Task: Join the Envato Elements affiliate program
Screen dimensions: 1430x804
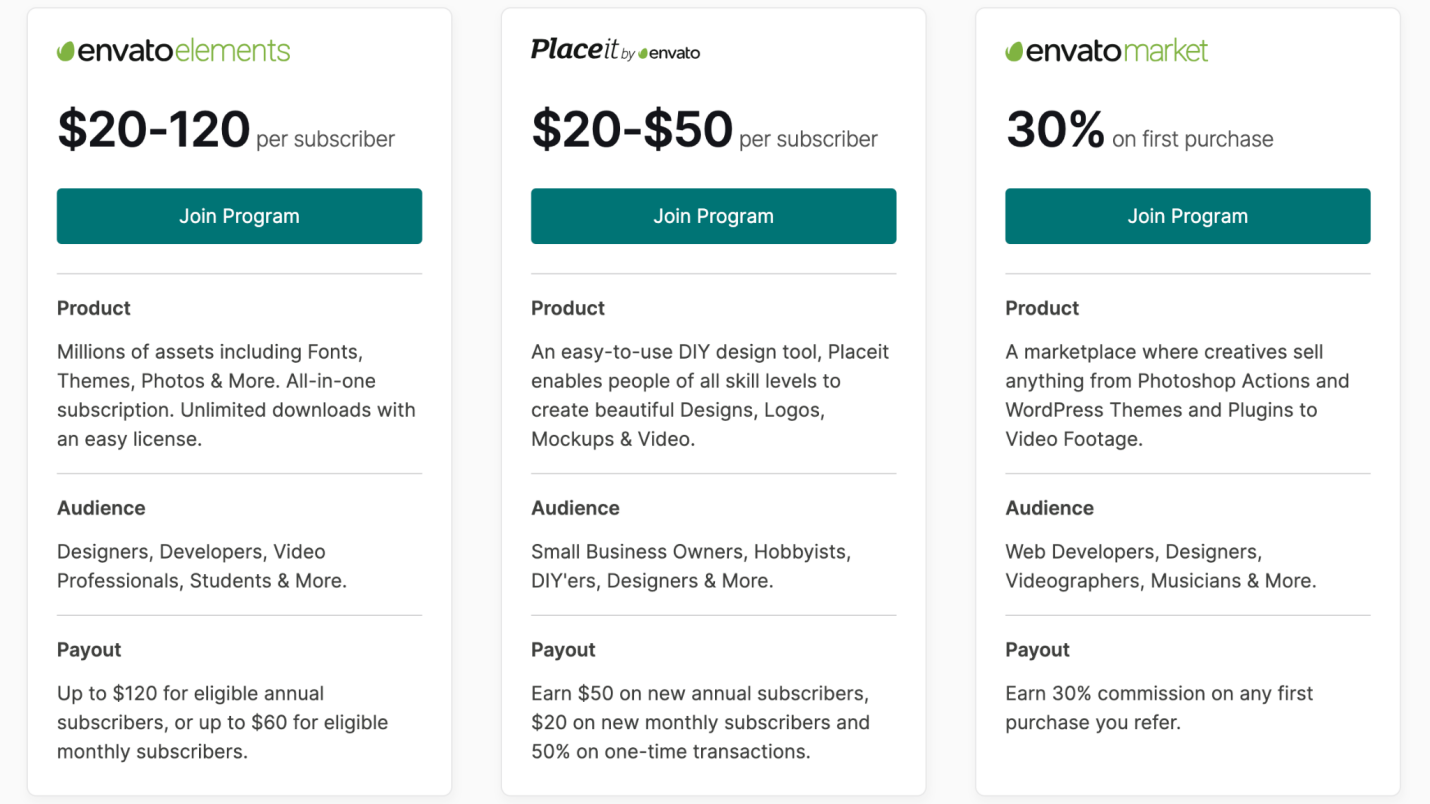Action: click(x=239, y=216)
